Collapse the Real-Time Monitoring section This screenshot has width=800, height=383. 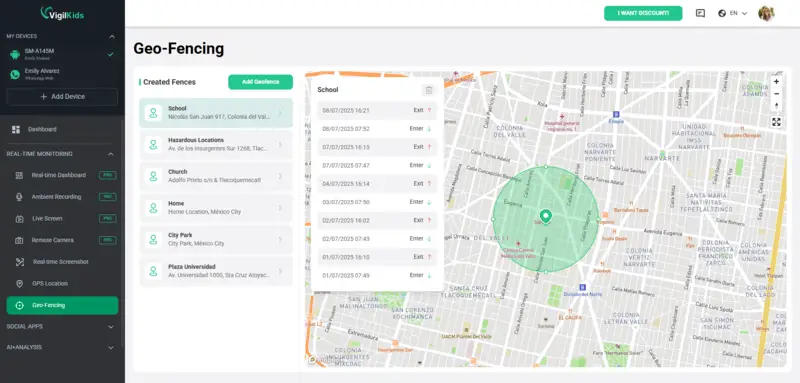click(112, 154)
